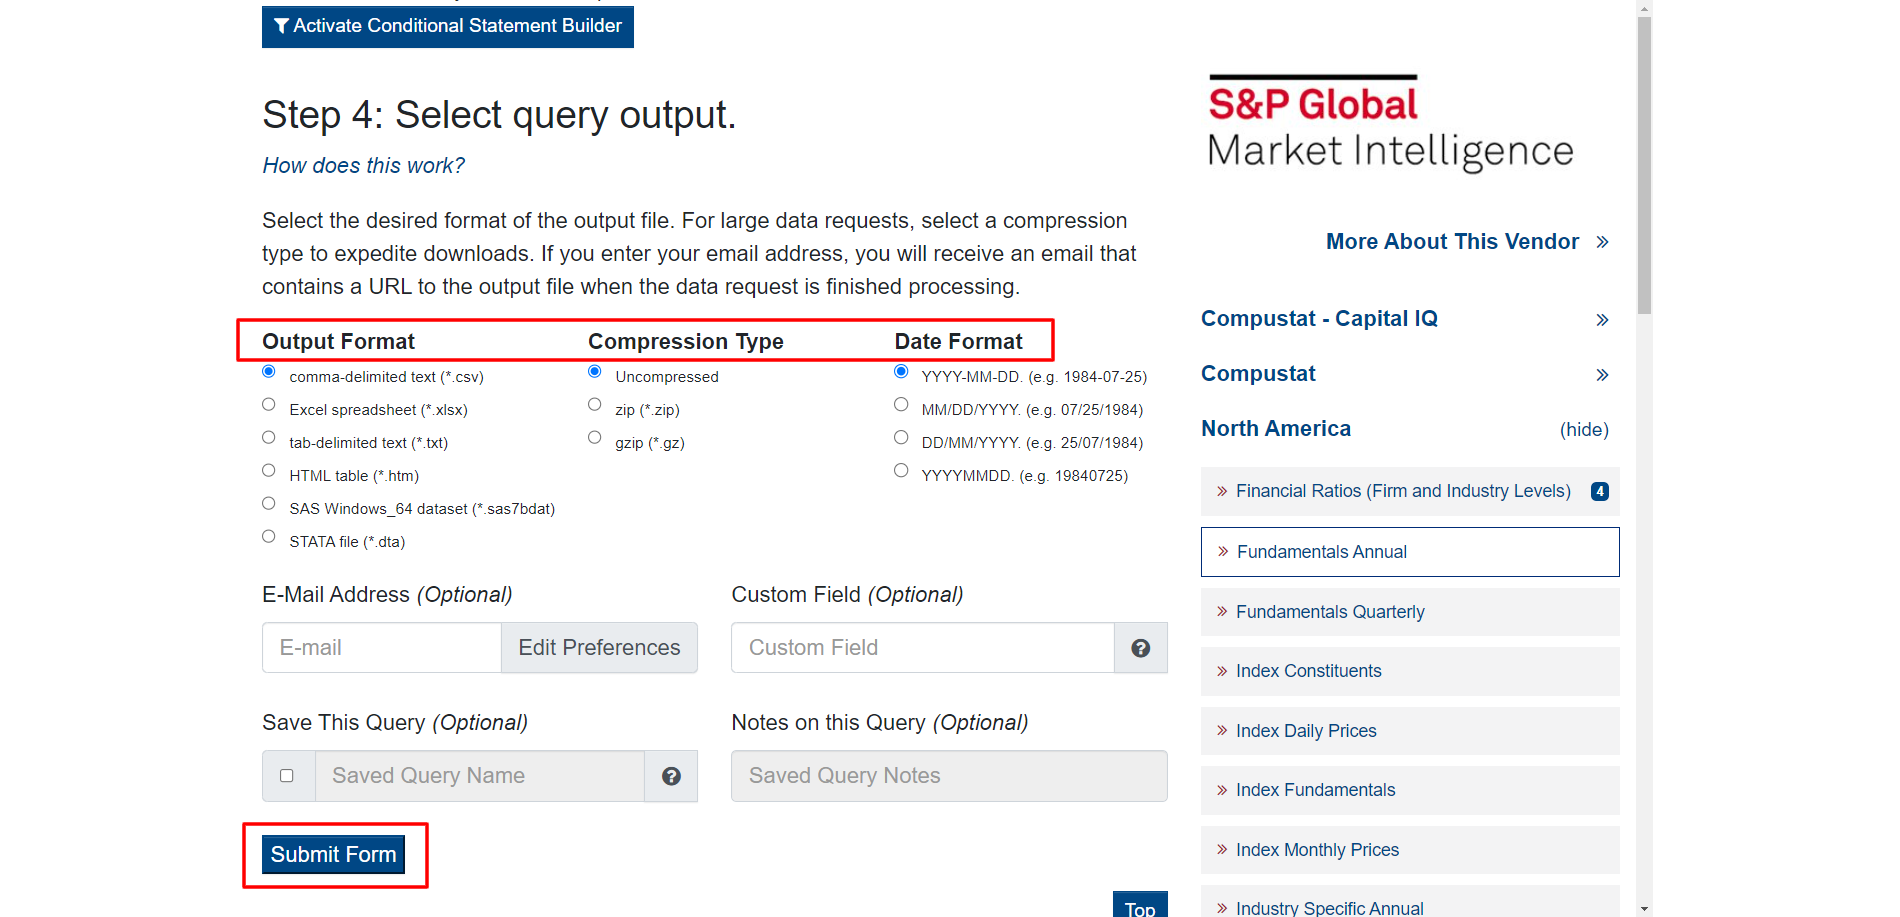This screenshot has height=917, width=1900.
Task: Click the Top button
Action: click(1140, 904)
